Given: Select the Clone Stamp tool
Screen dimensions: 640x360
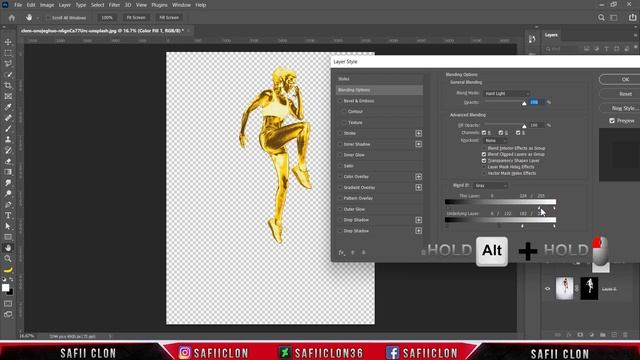Looking at the screenshot, I should [x=8, y=140].
